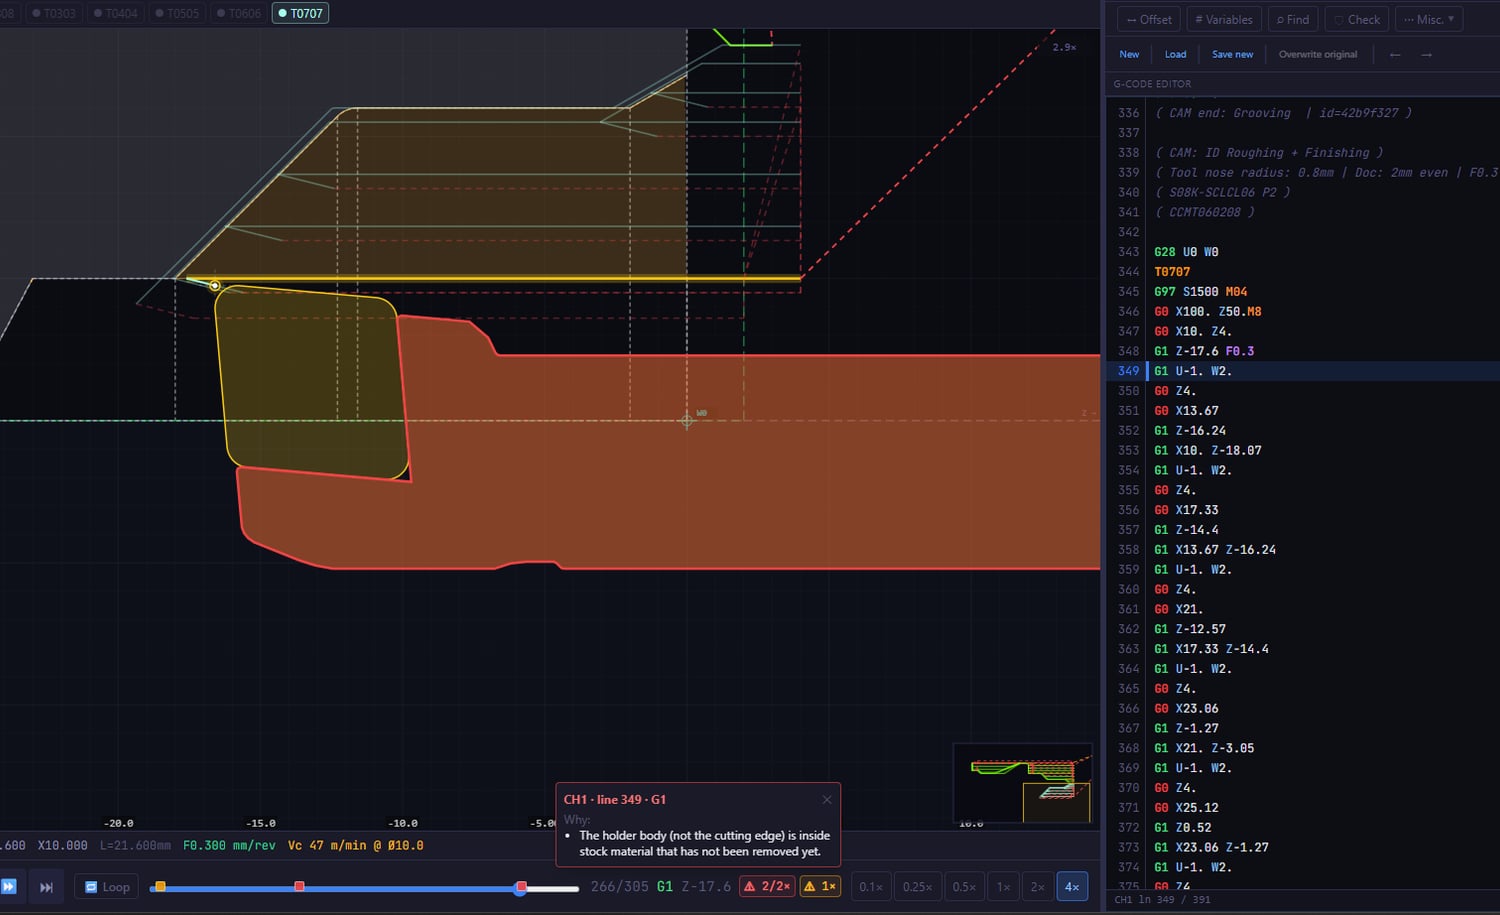This screenshot has height=915, width=1500.
Task: Click the Find search button
Action: coord(1292,19)
